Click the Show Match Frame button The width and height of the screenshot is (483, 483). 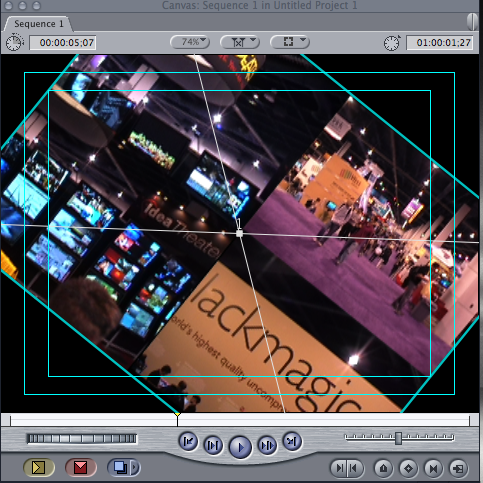pos(459,469)
